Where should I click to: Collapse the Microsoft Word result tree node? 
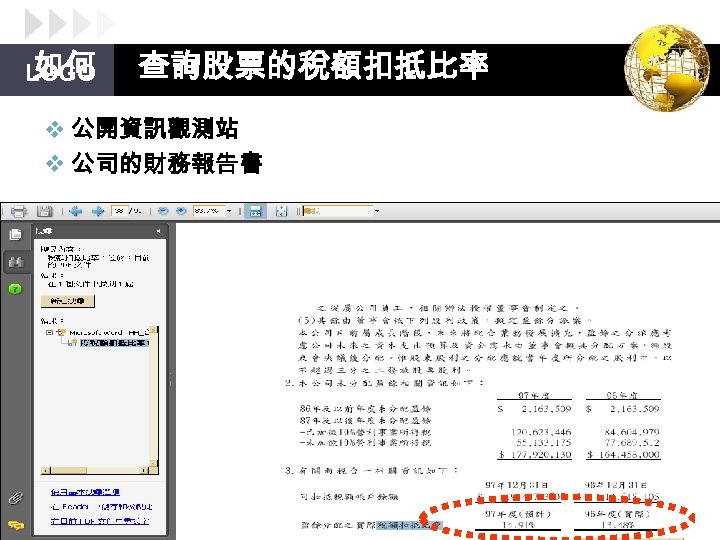49,332
